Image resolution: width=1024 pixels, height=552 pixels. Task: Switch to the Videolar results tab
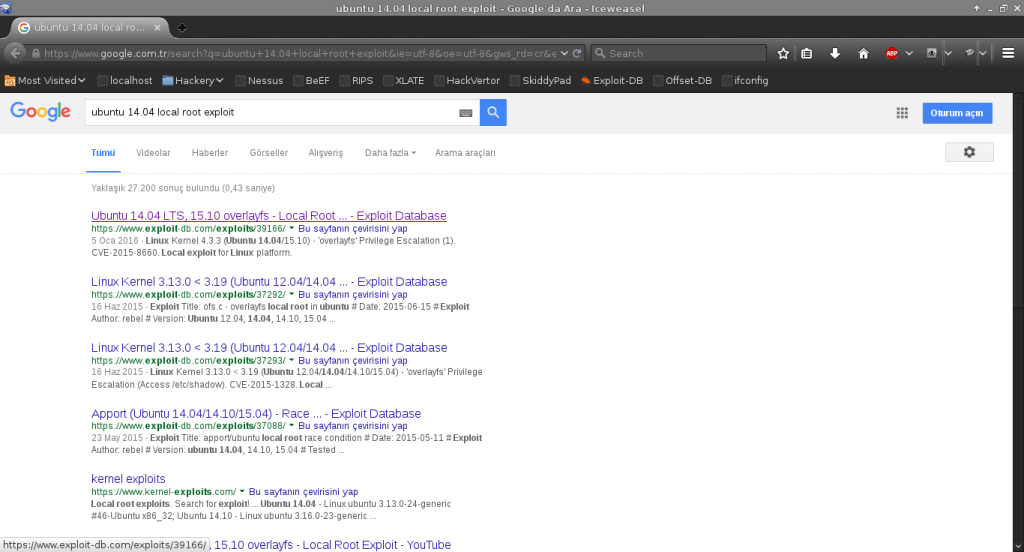click(x=153, y=153)
